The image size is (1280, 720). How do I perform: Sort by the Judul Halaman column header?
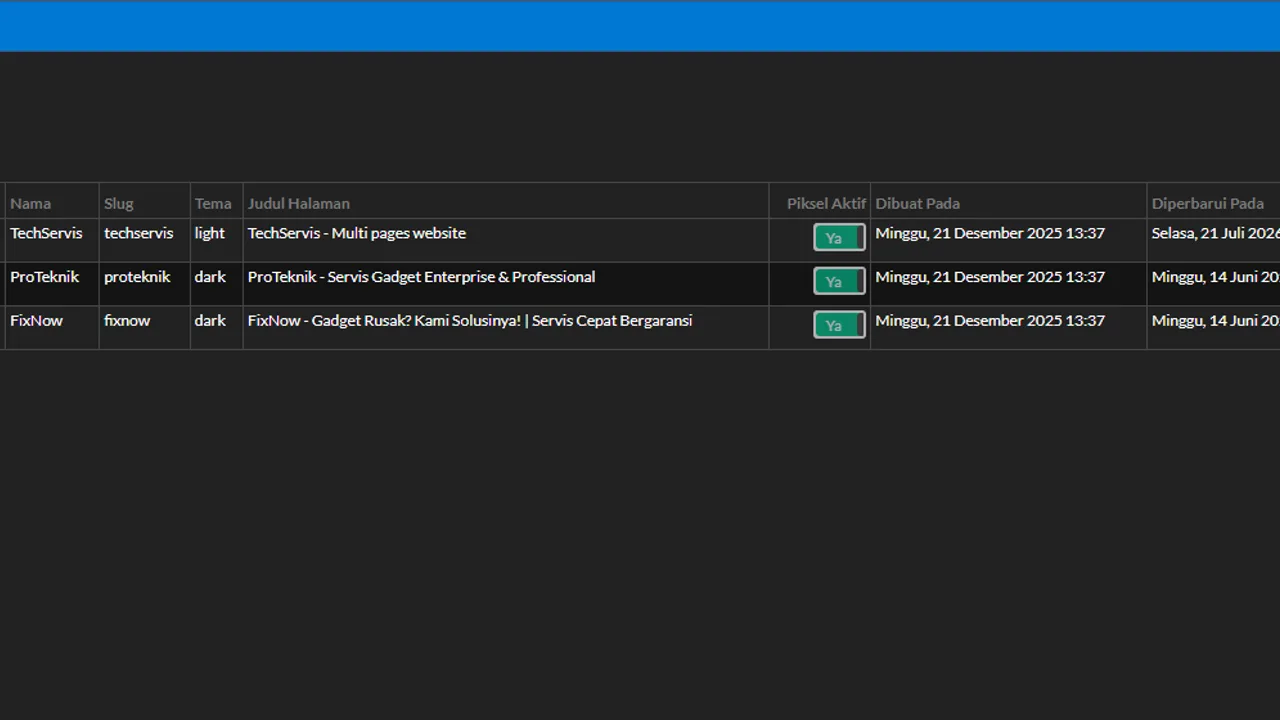click(x=506, y=202)
